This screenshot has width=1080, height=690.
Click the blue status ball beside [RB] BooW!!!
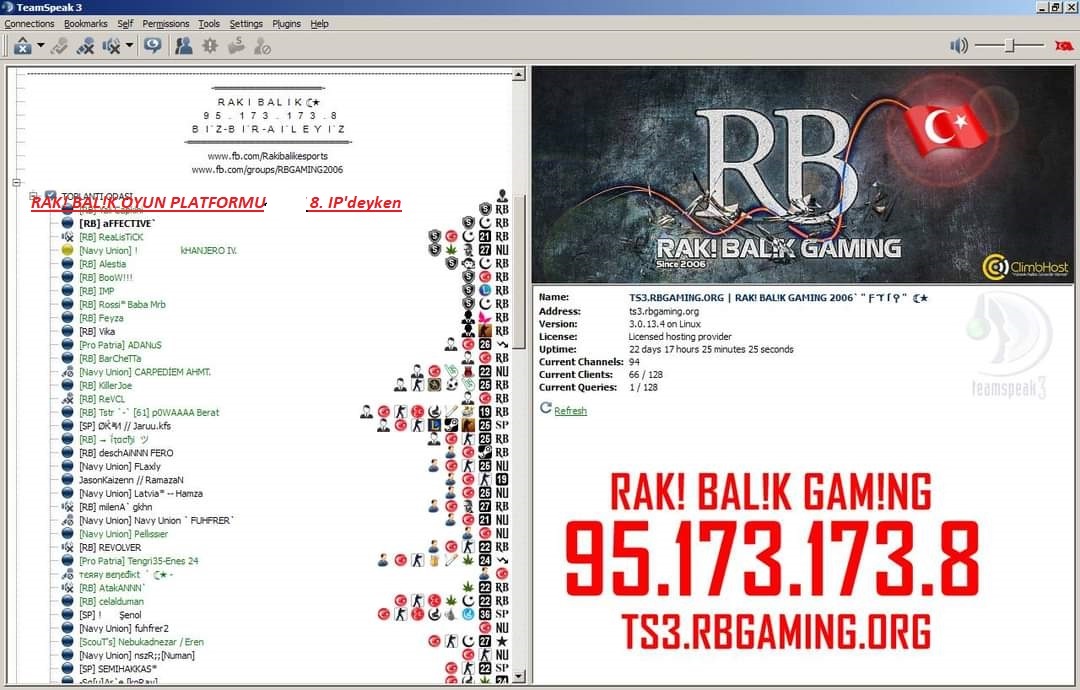click(x=68, y=278)
